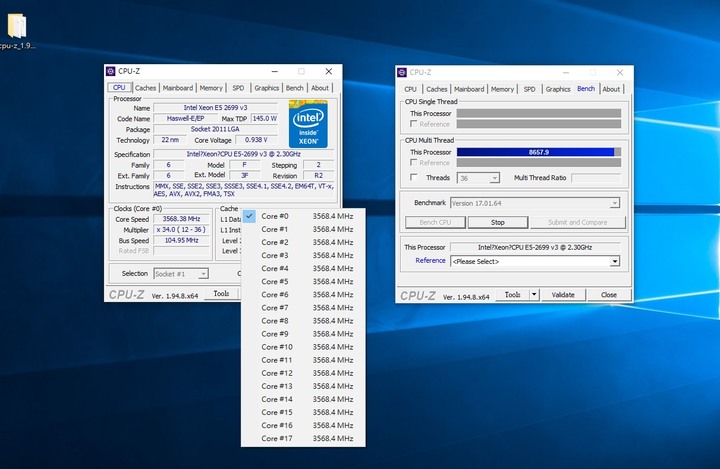The height and width of the screenshot is (469, 720).
Task: Open Benchmark version dropdown
Action: [535, 203]
